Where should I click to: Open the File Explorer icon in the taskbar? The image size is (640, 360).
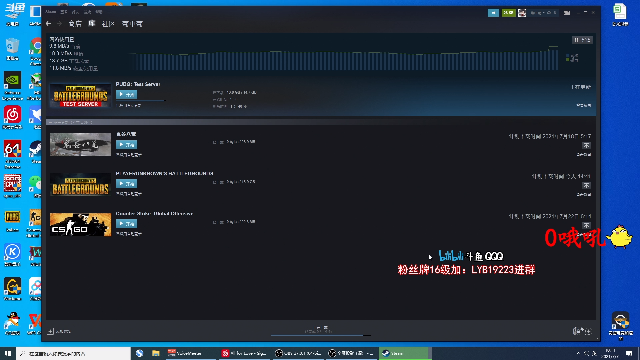tap(156, 353)
